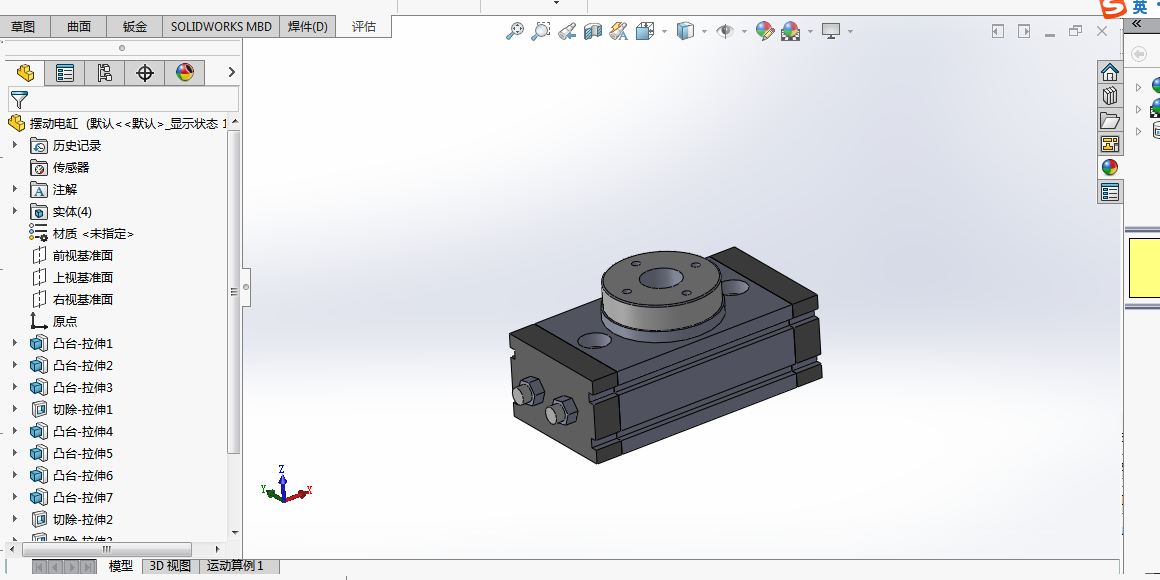
Task: Select the Zoom to Area tool
Action: [541, 31]
